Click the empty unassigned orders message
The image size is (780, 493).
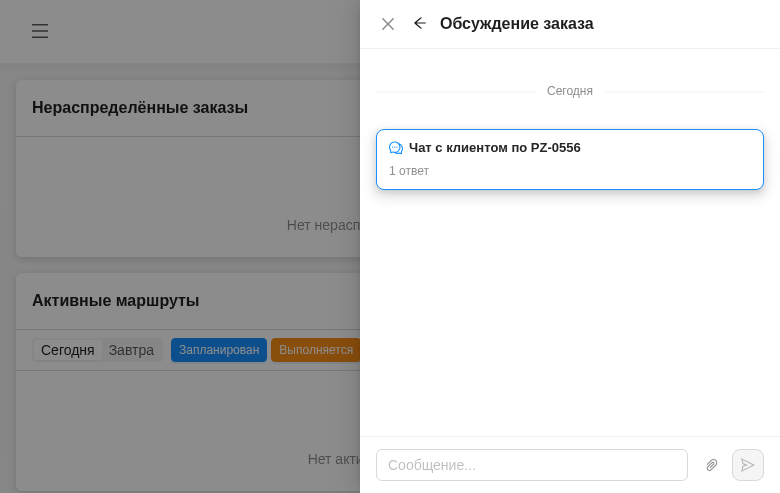pos(323,225)
